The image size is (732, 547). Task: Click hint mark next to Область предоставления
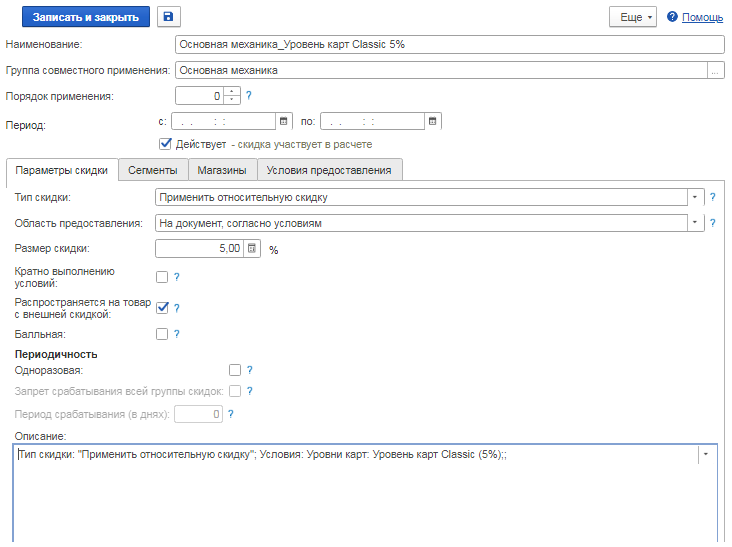click(712, 223)
